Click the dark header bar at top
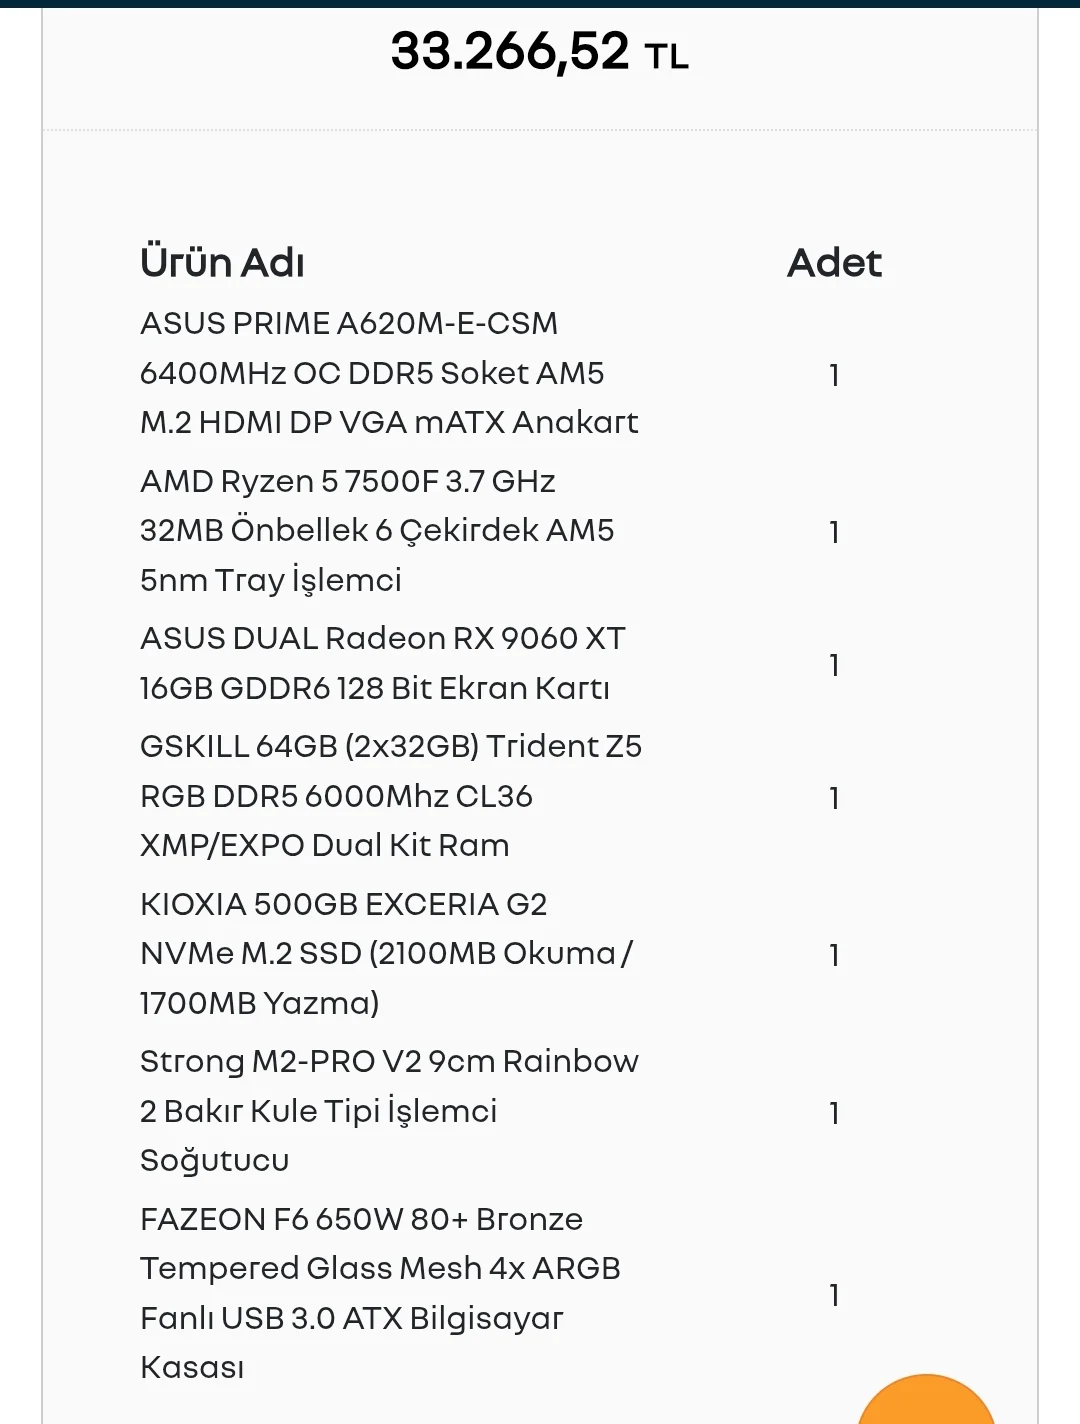This screenshot has height=1424, width=1080. click(x=540, y=3)
